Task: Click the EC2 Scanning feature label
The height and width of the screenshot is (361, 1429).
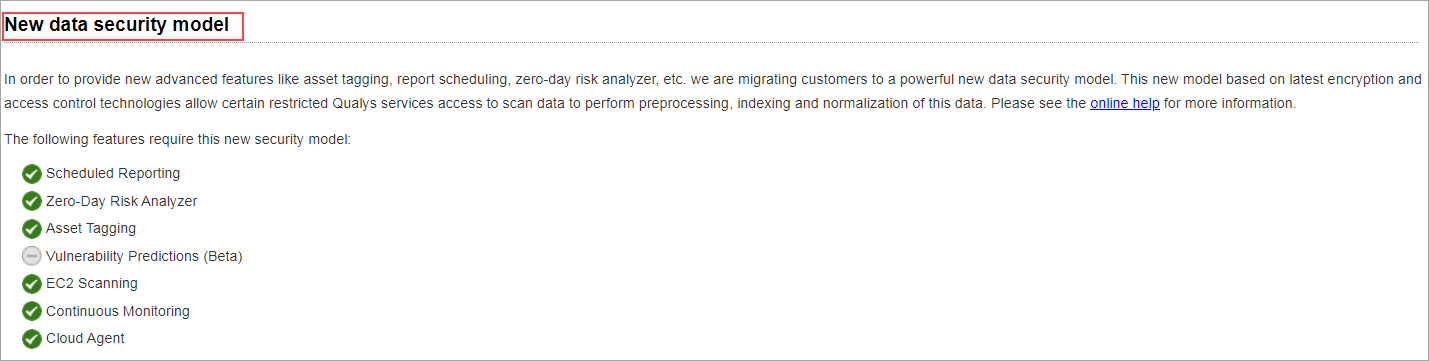Action: [92, 283]
